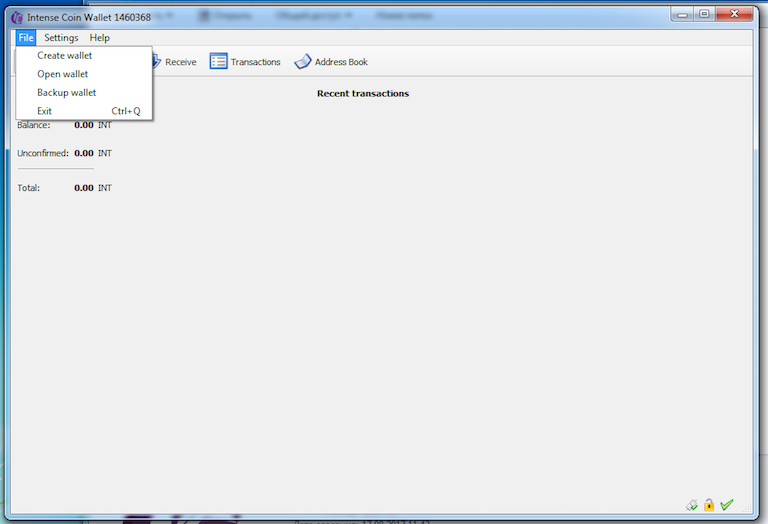The width and height of the screenshot is (768, 524).
Task: Choose Exit from the File menu
Action: [x=84, y=111]
